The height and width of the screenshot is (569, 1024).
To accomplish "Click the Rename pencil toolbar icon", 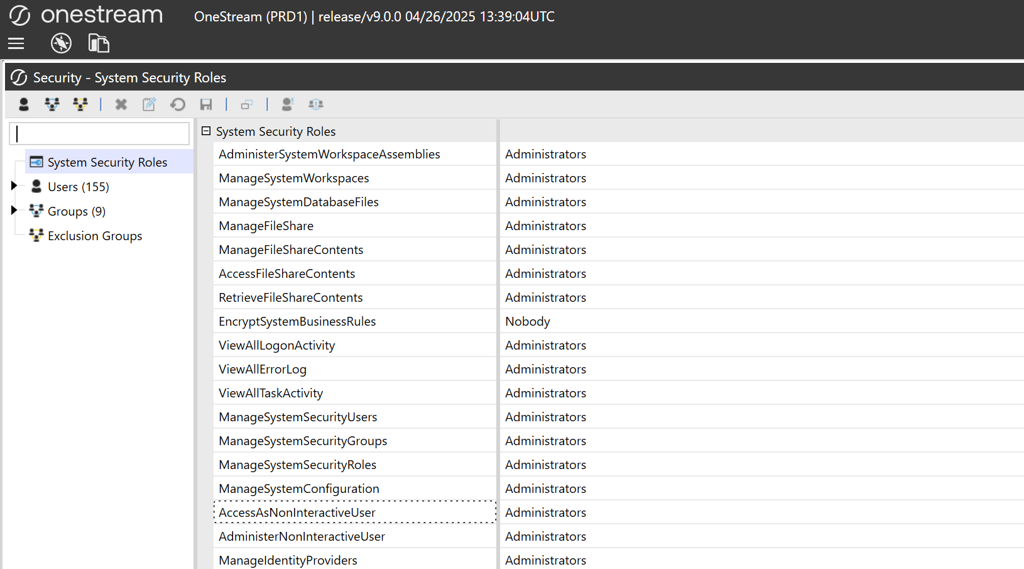I will pos(149,104).
